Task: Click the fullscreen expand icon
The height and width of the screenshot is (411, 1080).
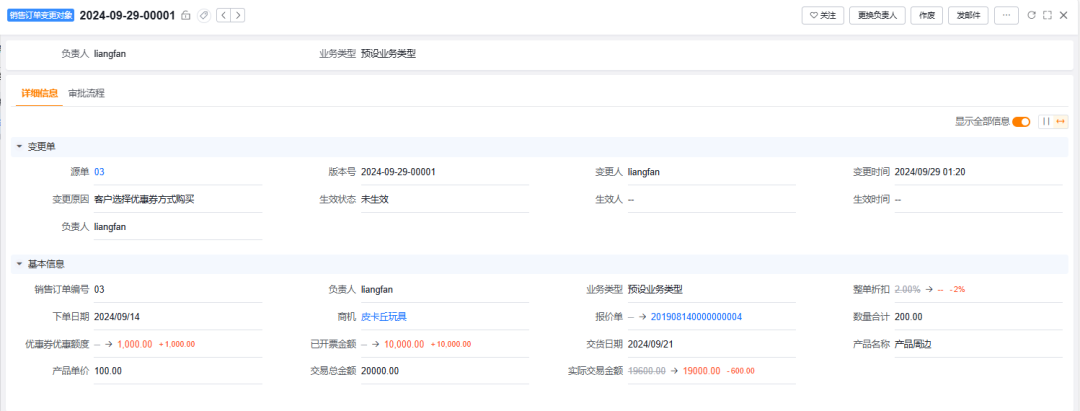Action: pyautogui.click(x=1047, y=16)
